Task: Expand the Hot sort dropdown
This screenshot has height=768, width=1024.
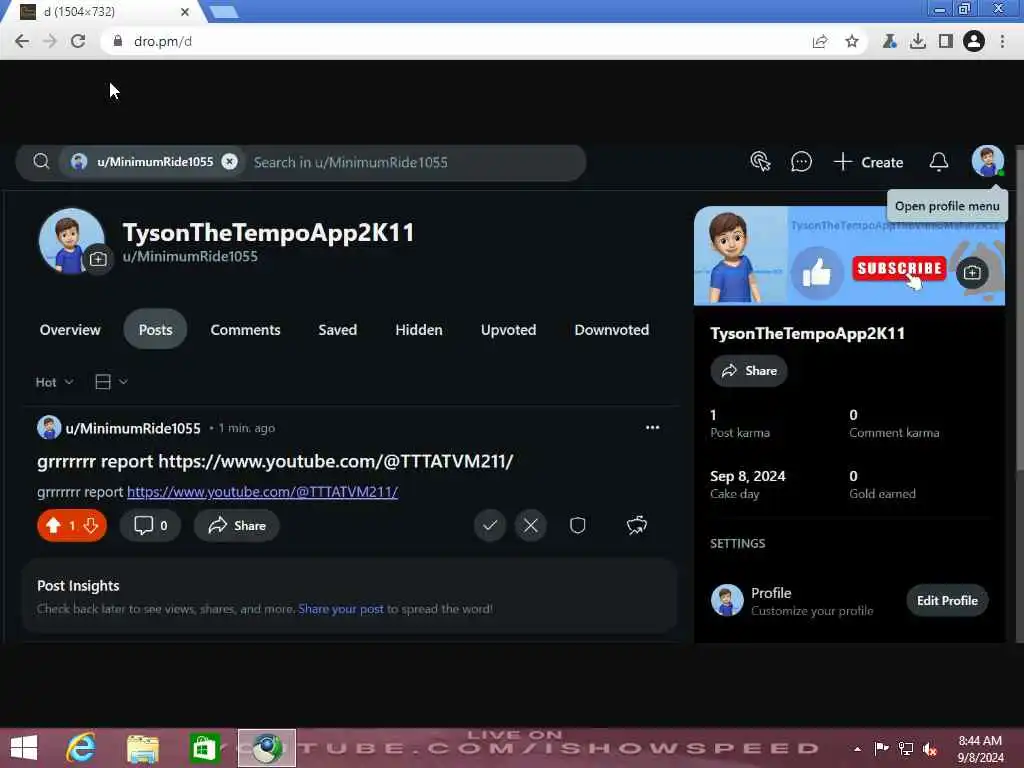Action: point(54,382)
